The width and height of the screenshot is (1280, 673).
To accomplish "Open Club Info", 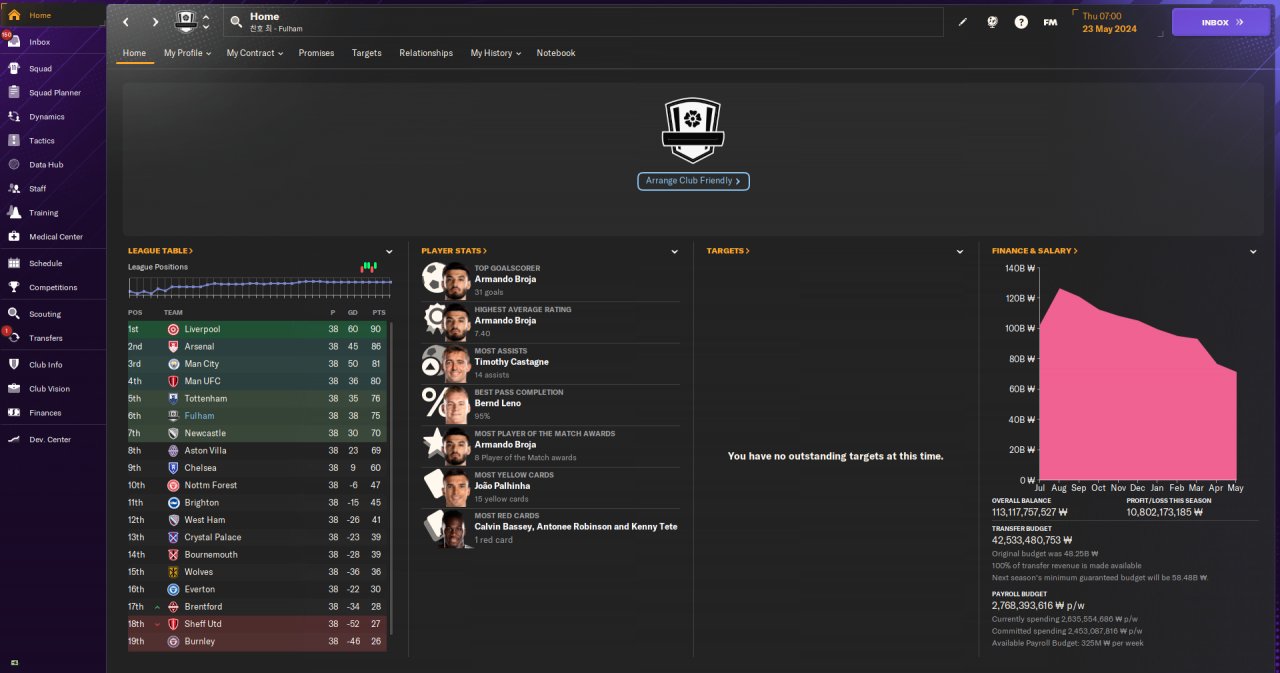I will 45,365.
